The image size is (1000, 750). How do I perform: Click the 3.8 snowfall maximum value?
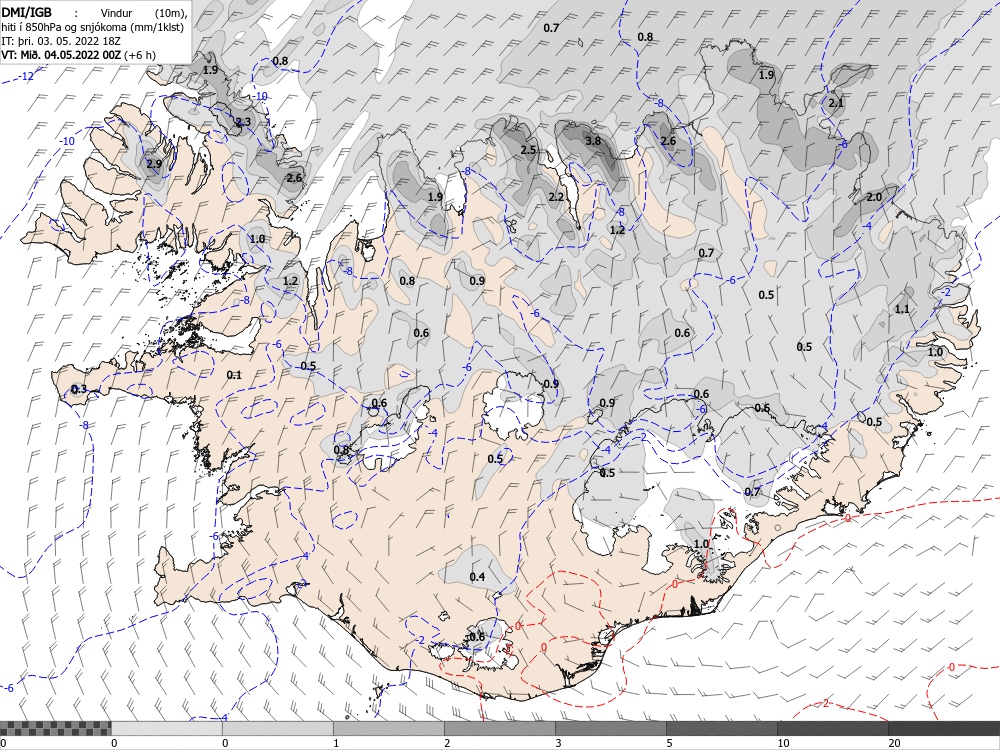593,141
